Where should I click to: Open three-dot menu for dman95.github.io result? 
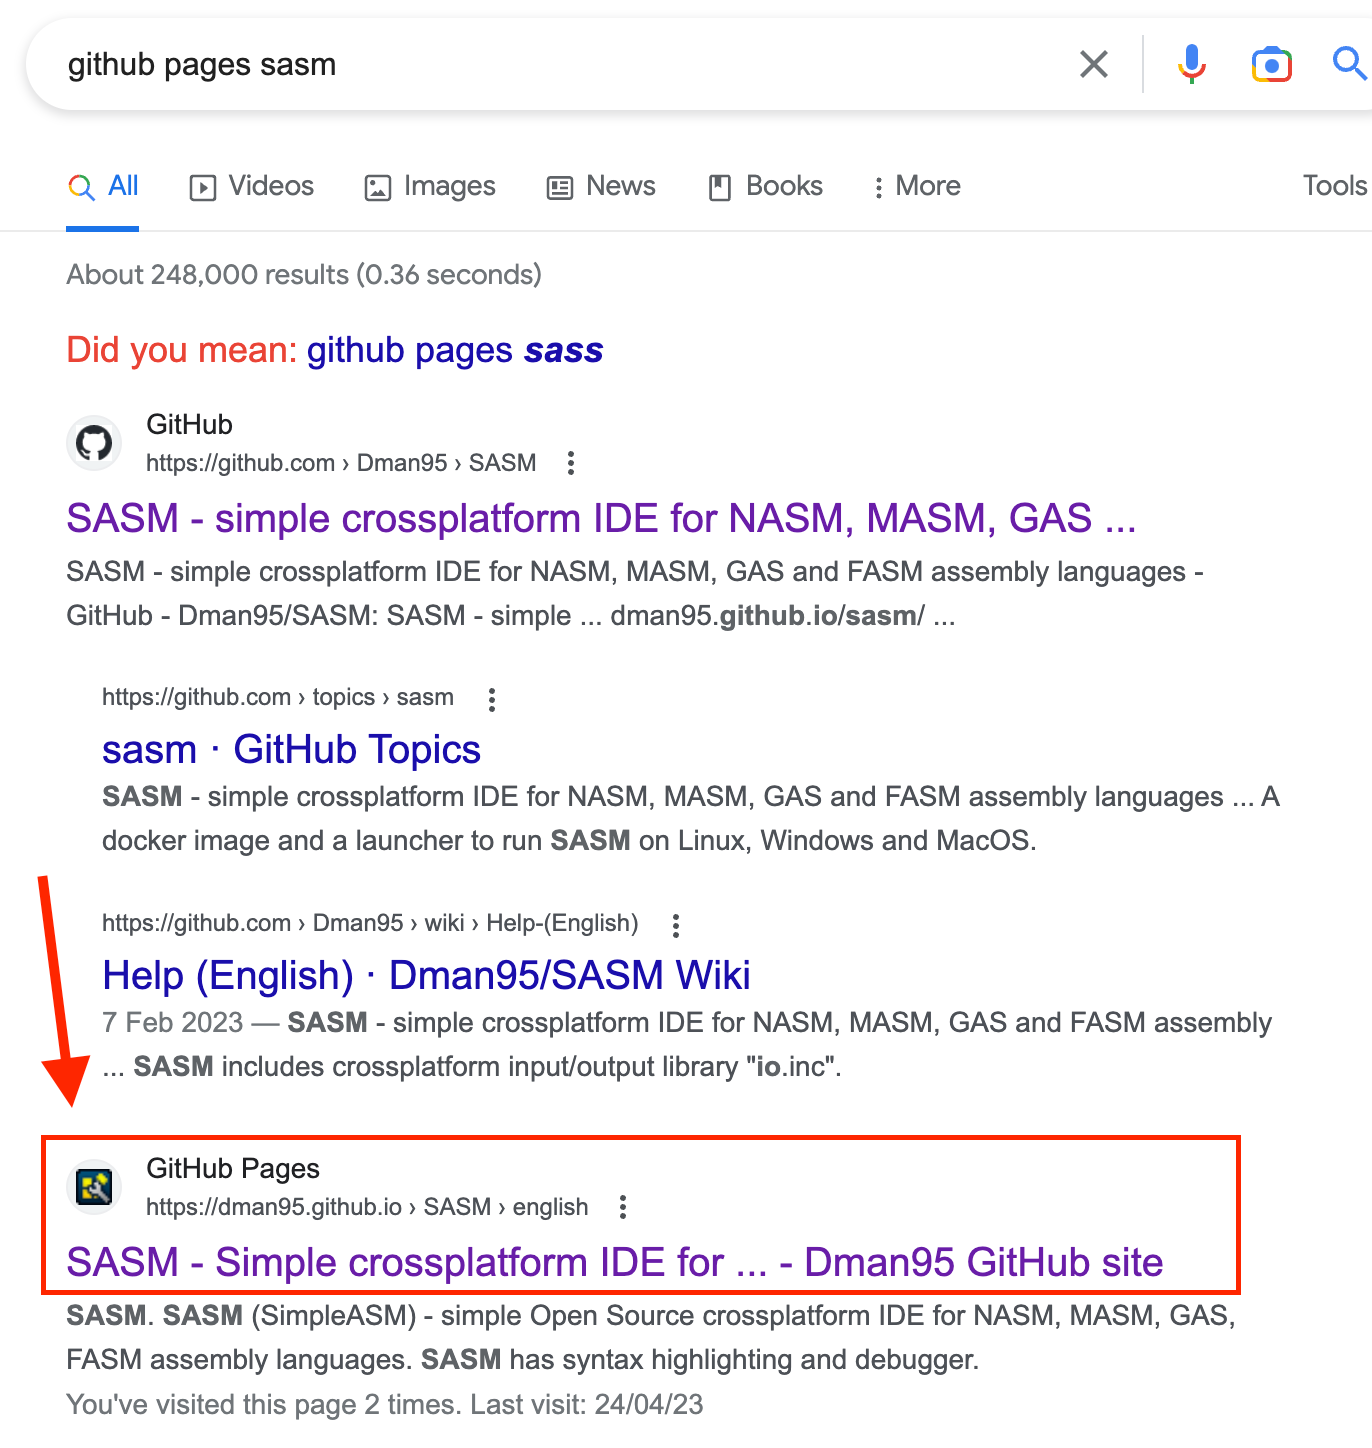tap(623, 1207)
